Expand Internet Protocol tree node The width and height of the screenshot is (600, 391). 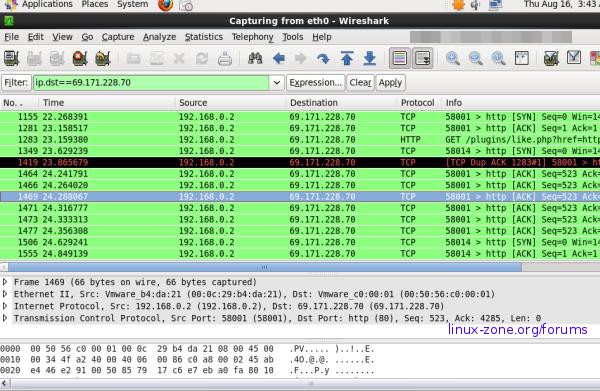pos(5,306)
